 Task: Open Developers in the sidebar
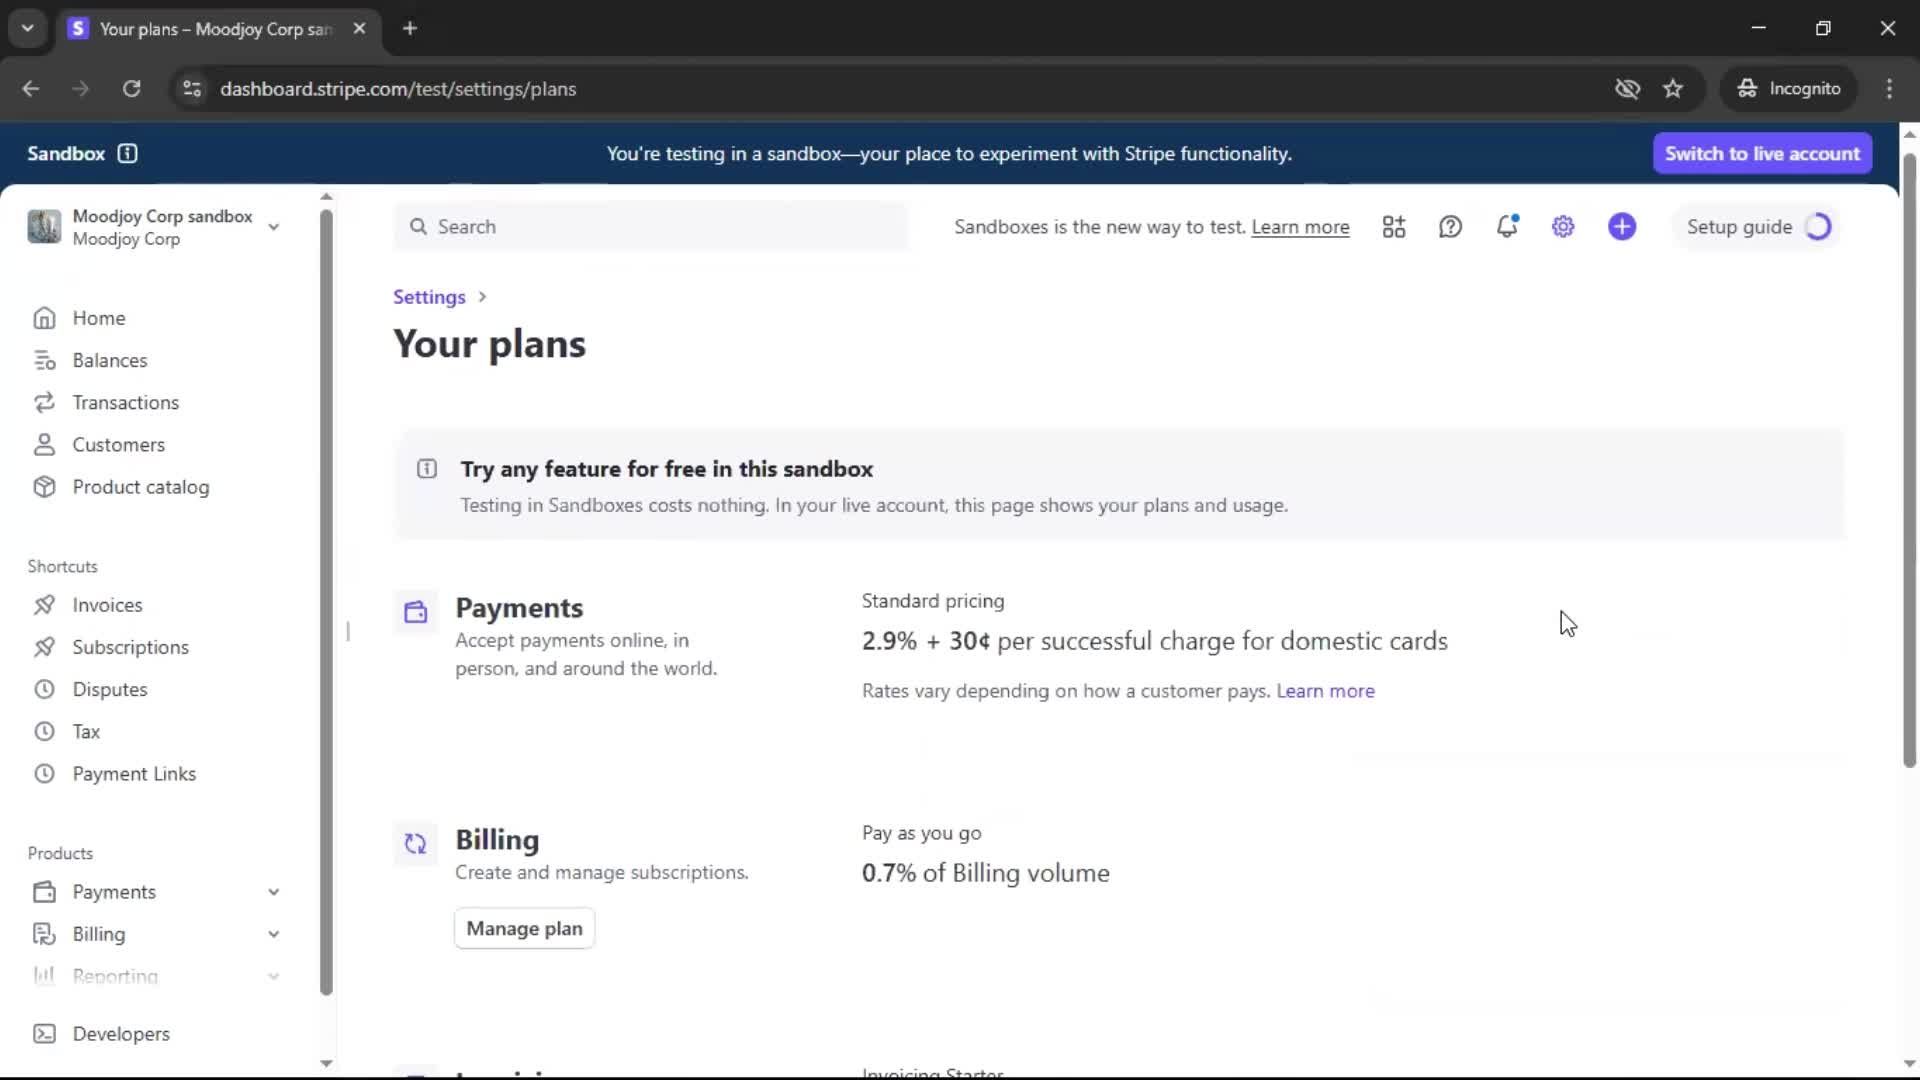(120, 1034)
